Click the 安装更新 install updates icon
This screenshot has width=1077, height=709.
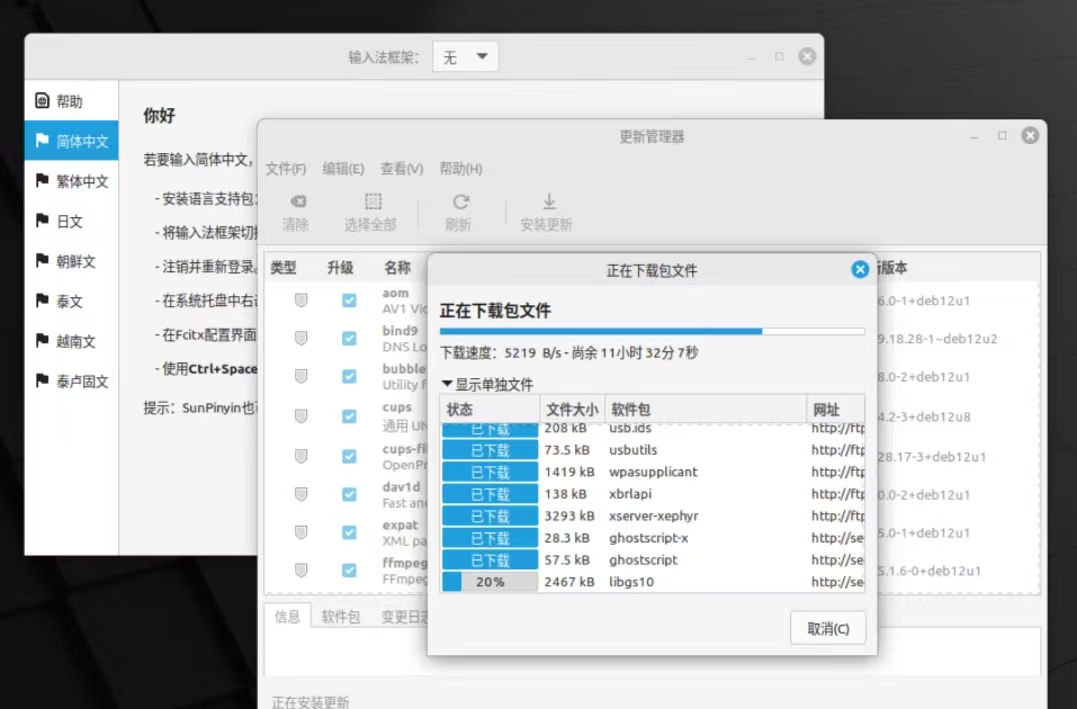coord(549,201)
